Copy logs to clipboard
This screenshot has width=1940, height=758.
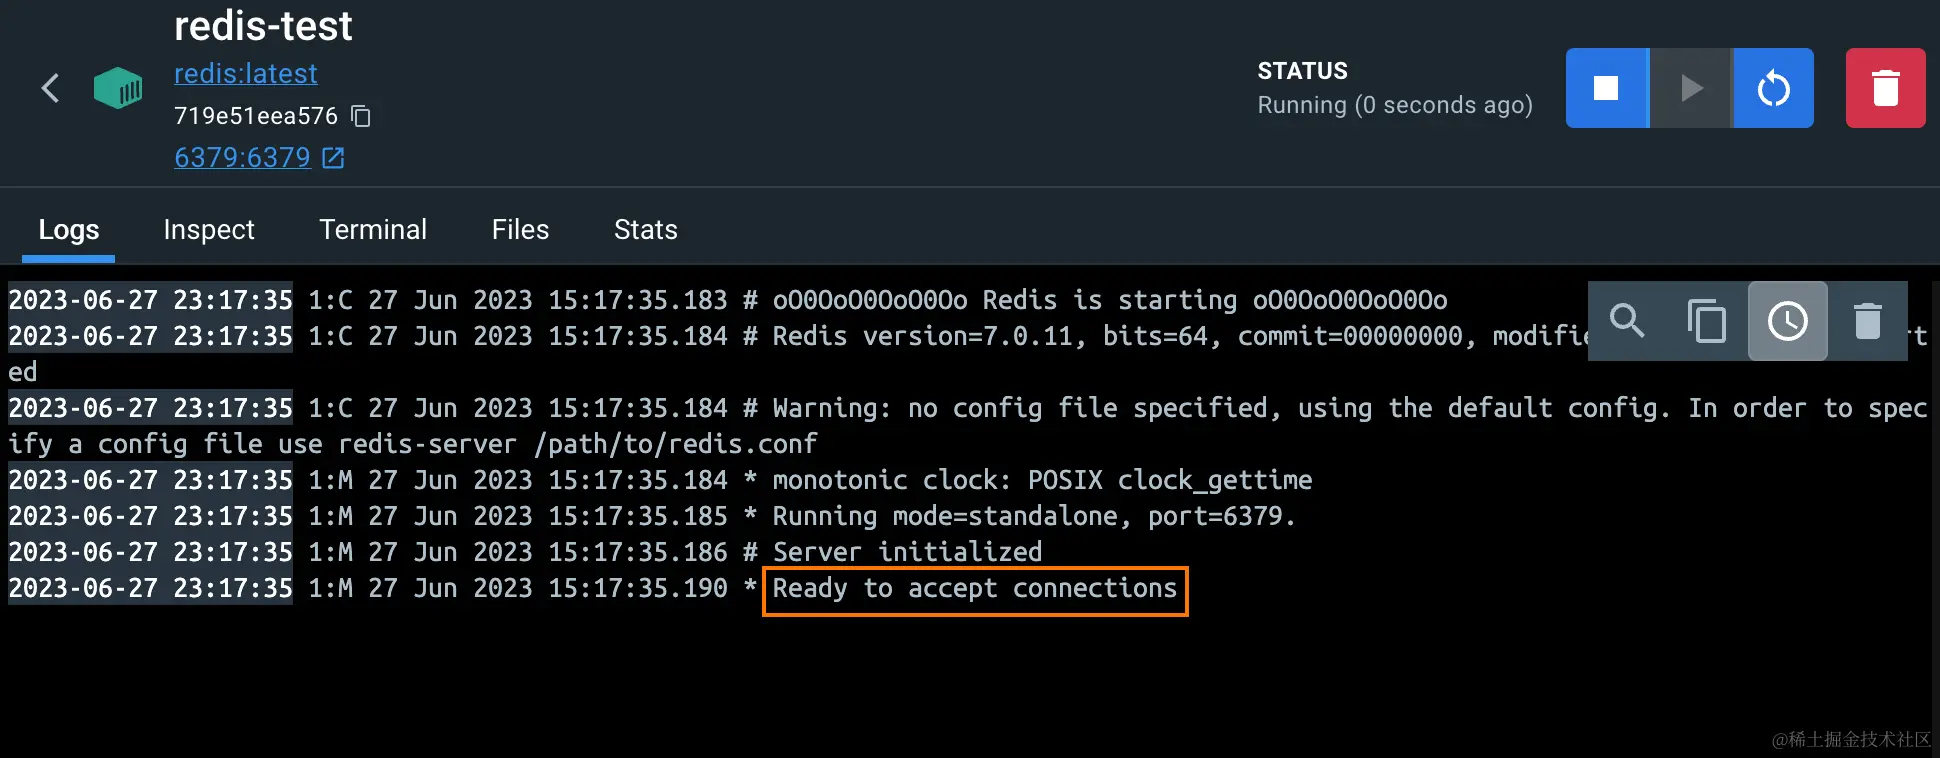1707,321
